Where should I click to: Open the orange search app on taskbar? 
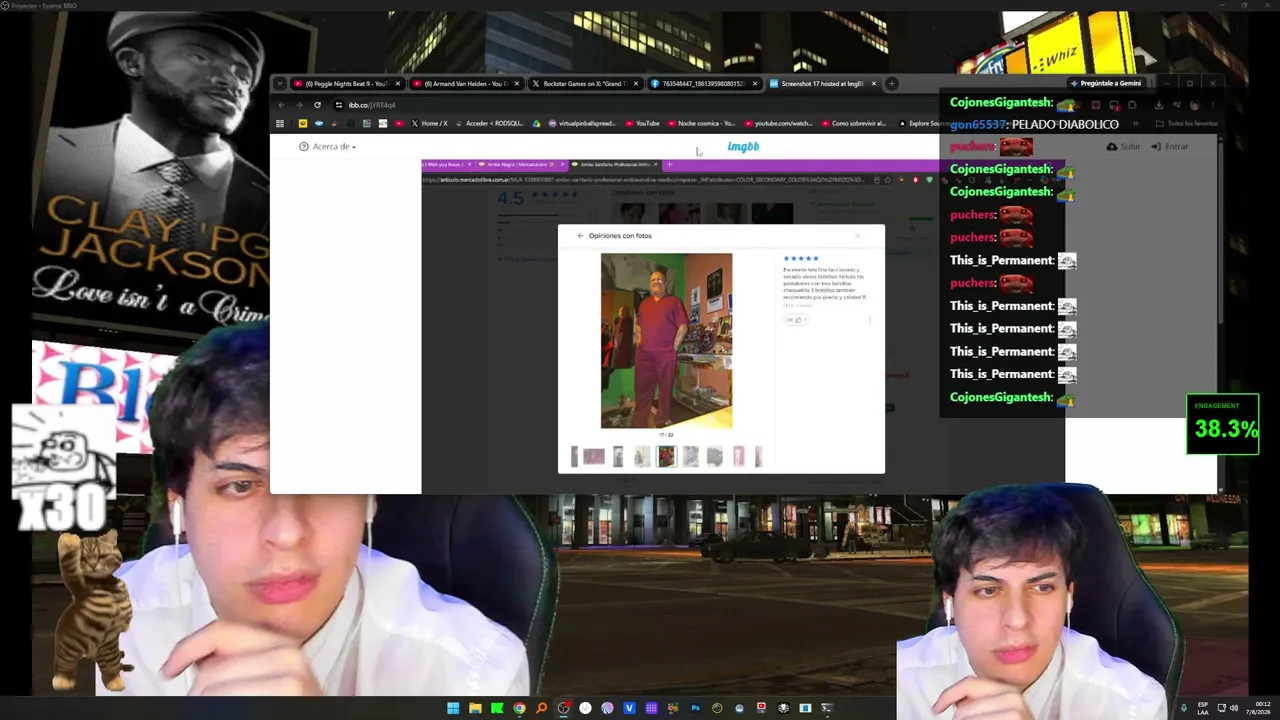[x=541, y=708]
